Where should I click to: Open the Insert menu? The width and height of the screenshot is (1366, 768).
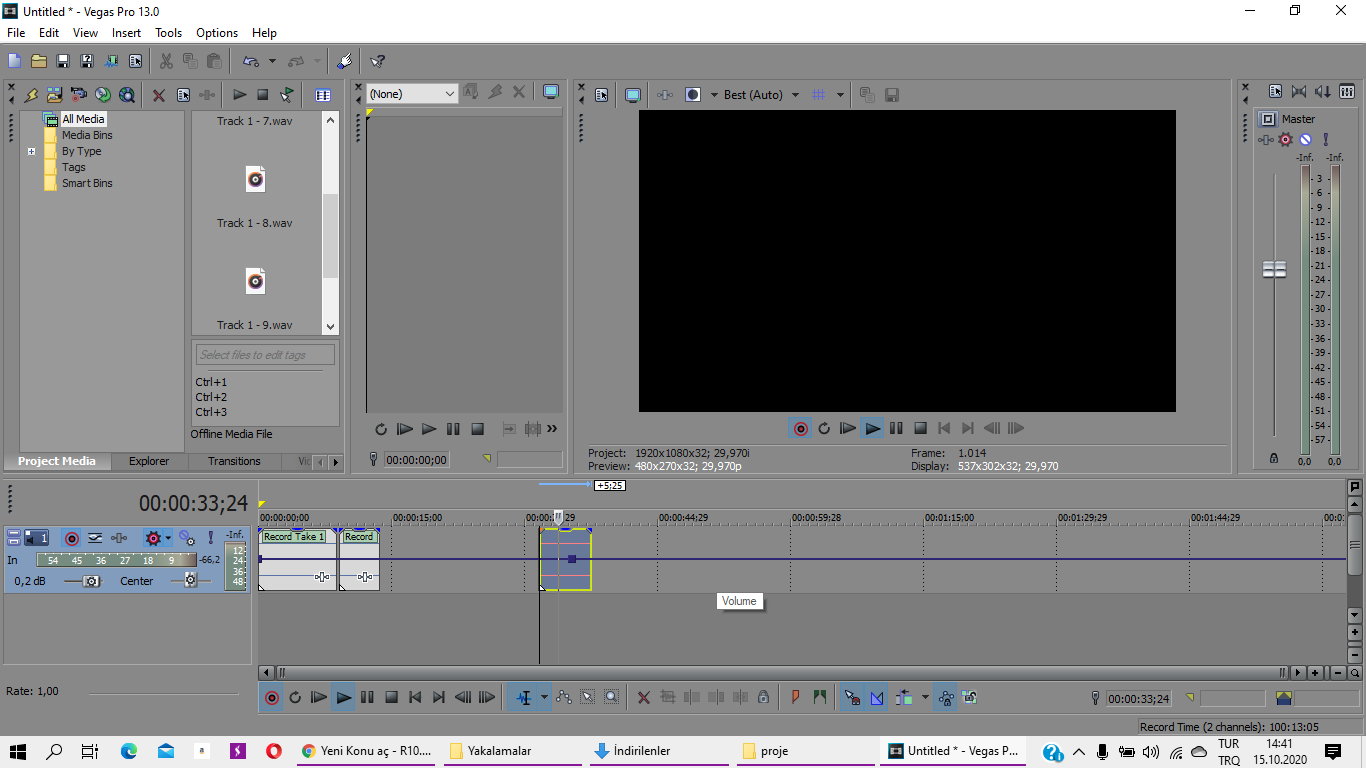(127, 33)
